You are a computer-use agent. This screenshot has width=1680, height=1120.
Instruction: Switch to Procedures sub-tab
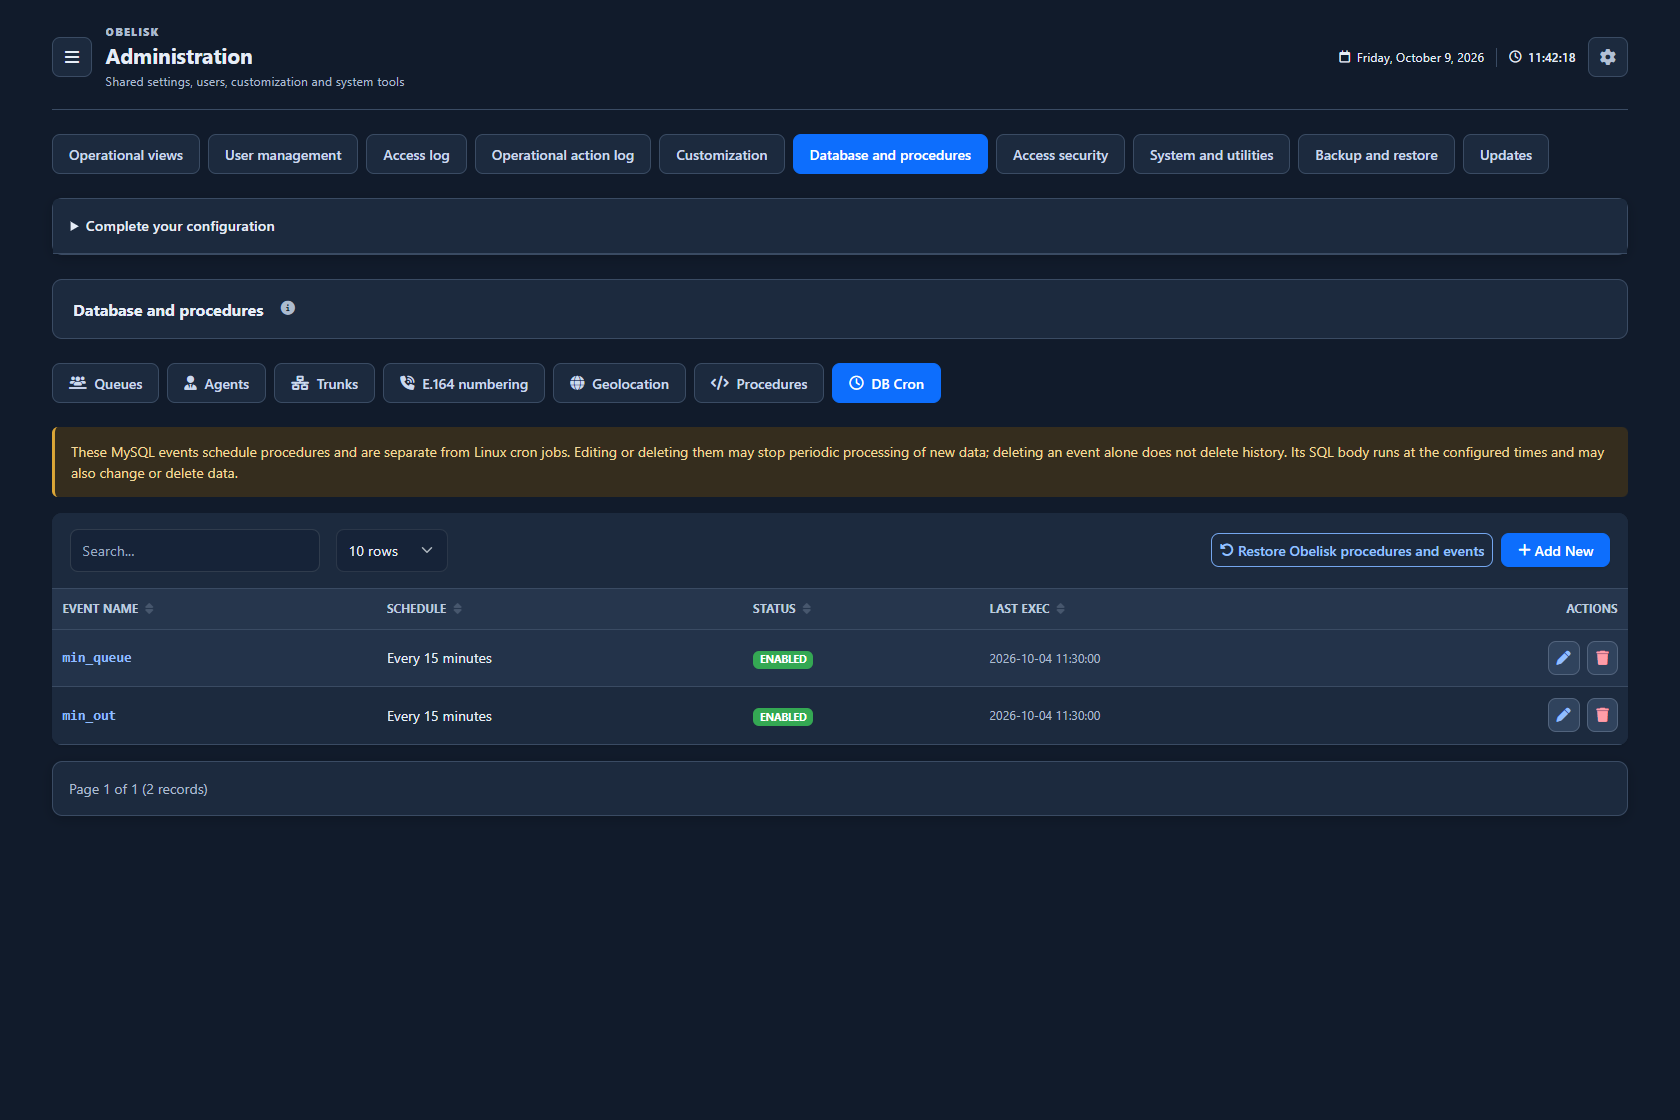coord(759,383)
